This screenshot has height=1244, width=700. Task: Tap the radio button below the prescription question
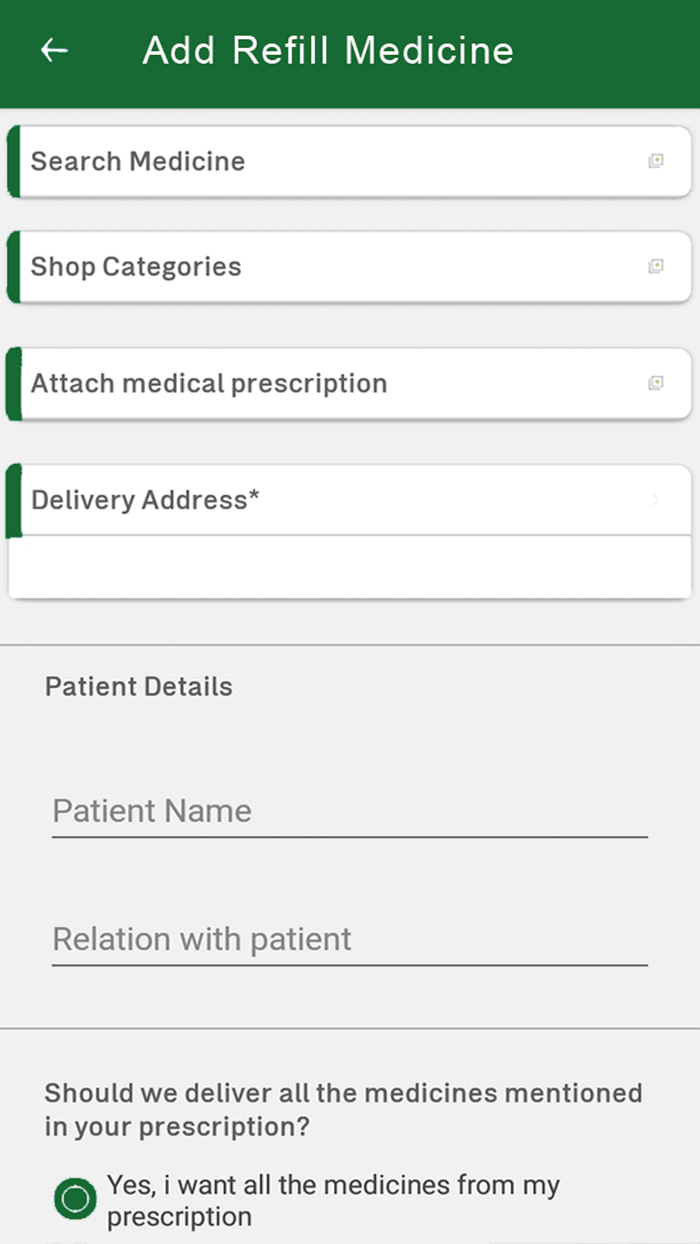point(74,1198)
